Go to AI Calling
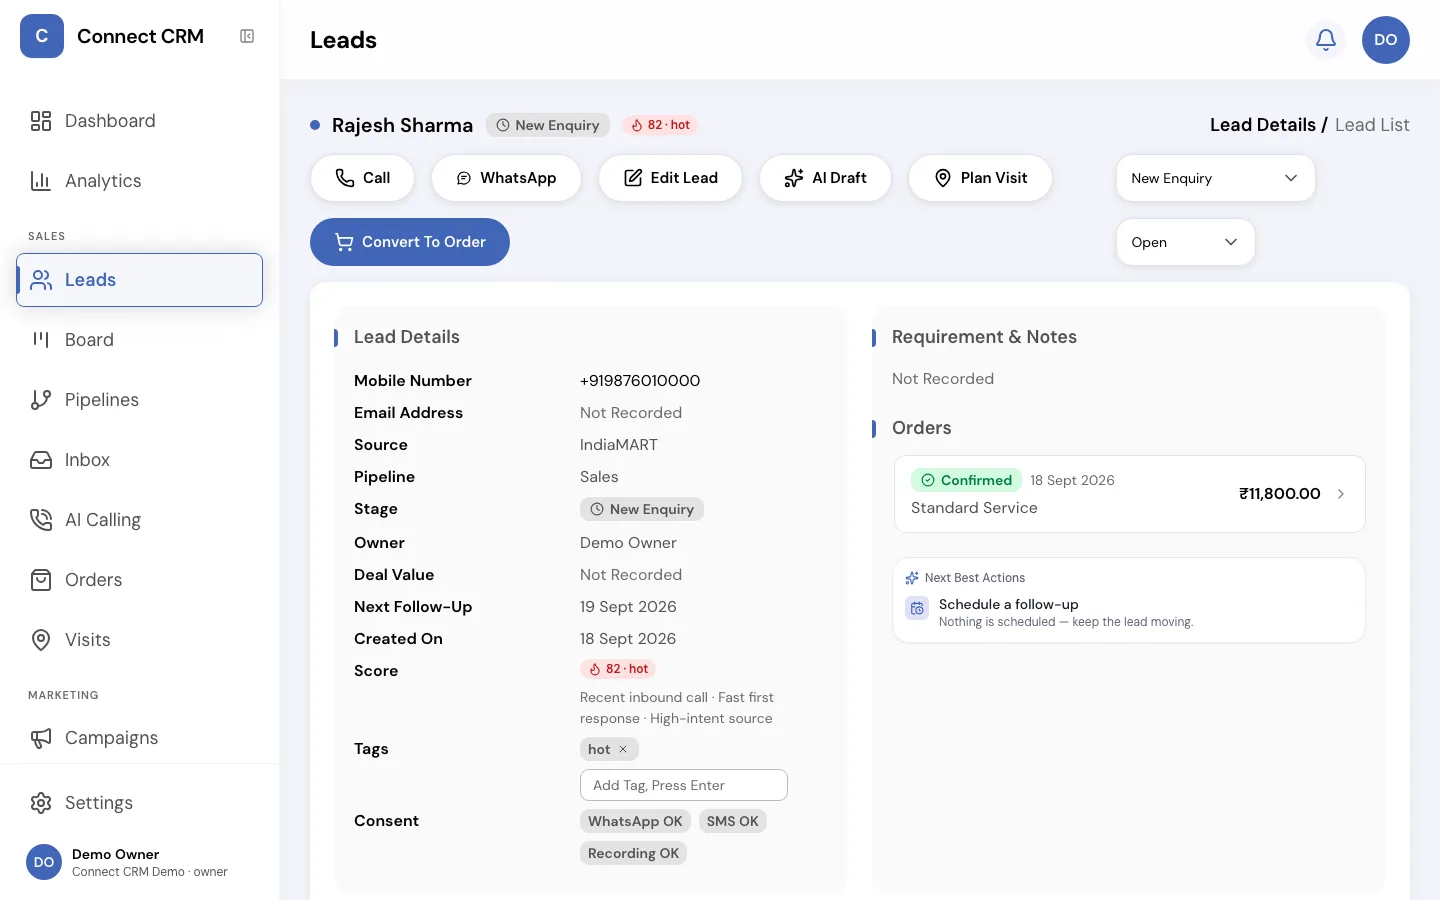Viewport: 1440px width, 900px height. (139, 520)
